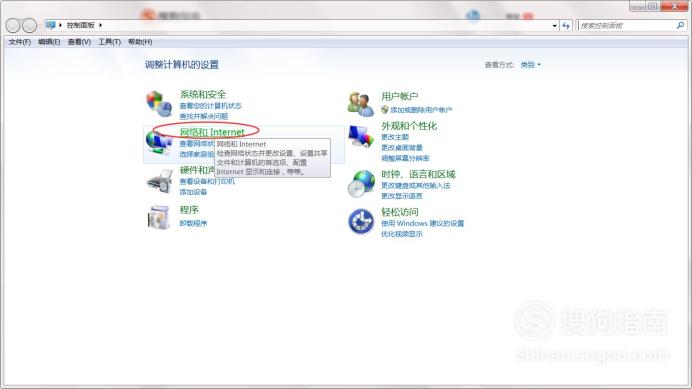The height and width of the screenshot is (389, 692).
Task: Open the 文件(F) menu
Action: [20, 42]
